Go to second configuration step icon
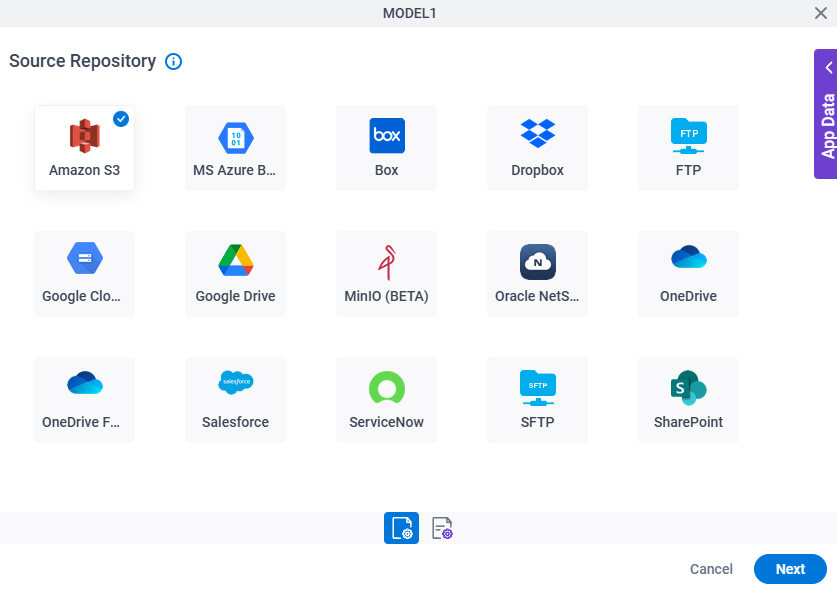This screenshot has width=837, height=590. click(442, 528)
